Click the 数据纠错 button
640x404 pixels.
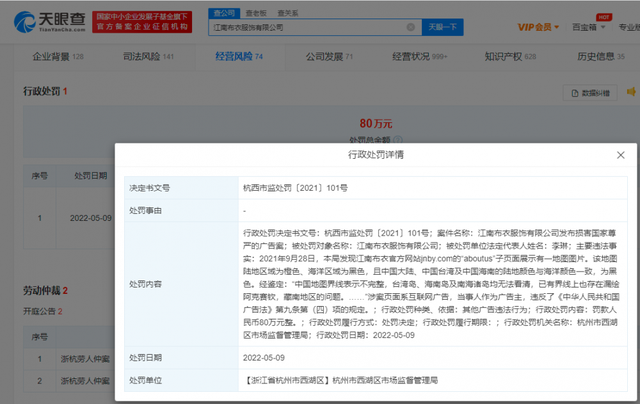(x=589, y=93)
